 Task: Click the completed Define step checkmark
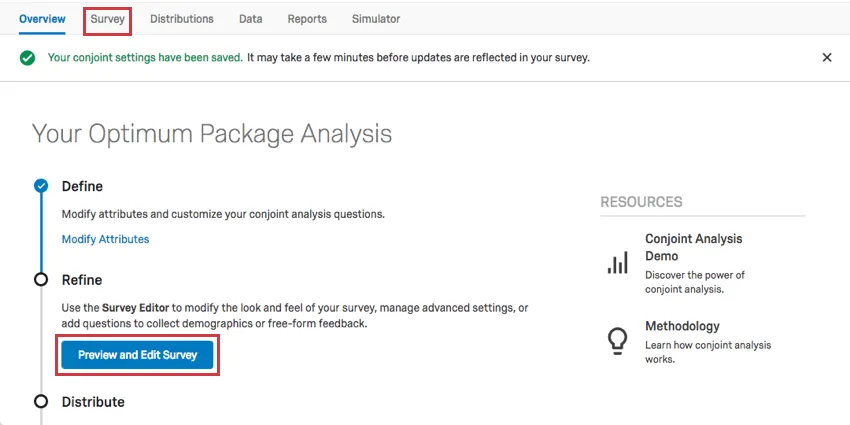click(x=41, y=186)
